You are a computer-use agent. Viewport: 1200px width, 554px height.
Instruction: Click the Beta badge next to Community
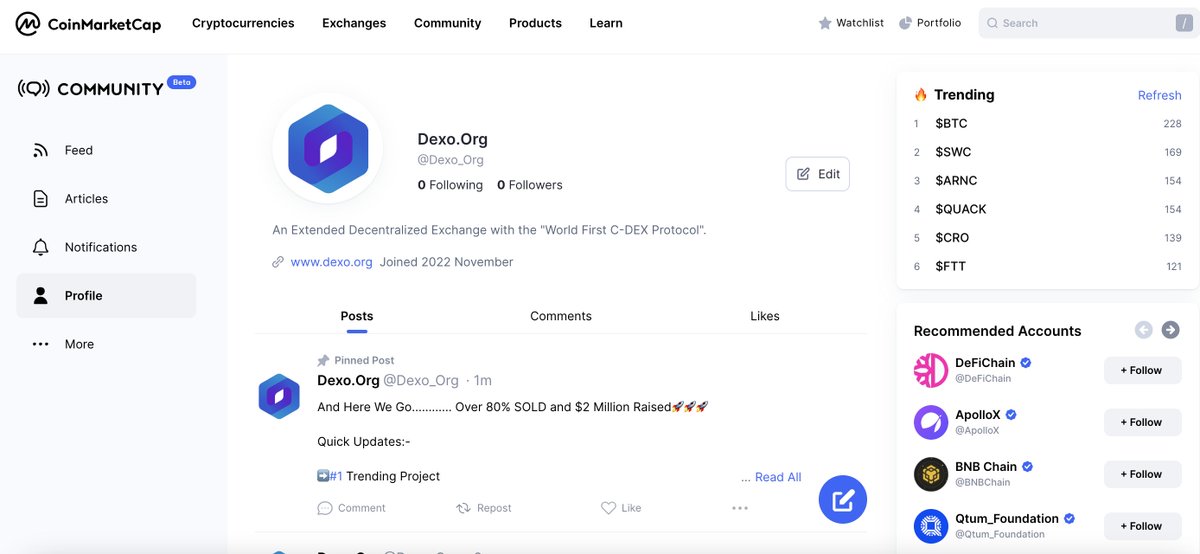[181, 82]
